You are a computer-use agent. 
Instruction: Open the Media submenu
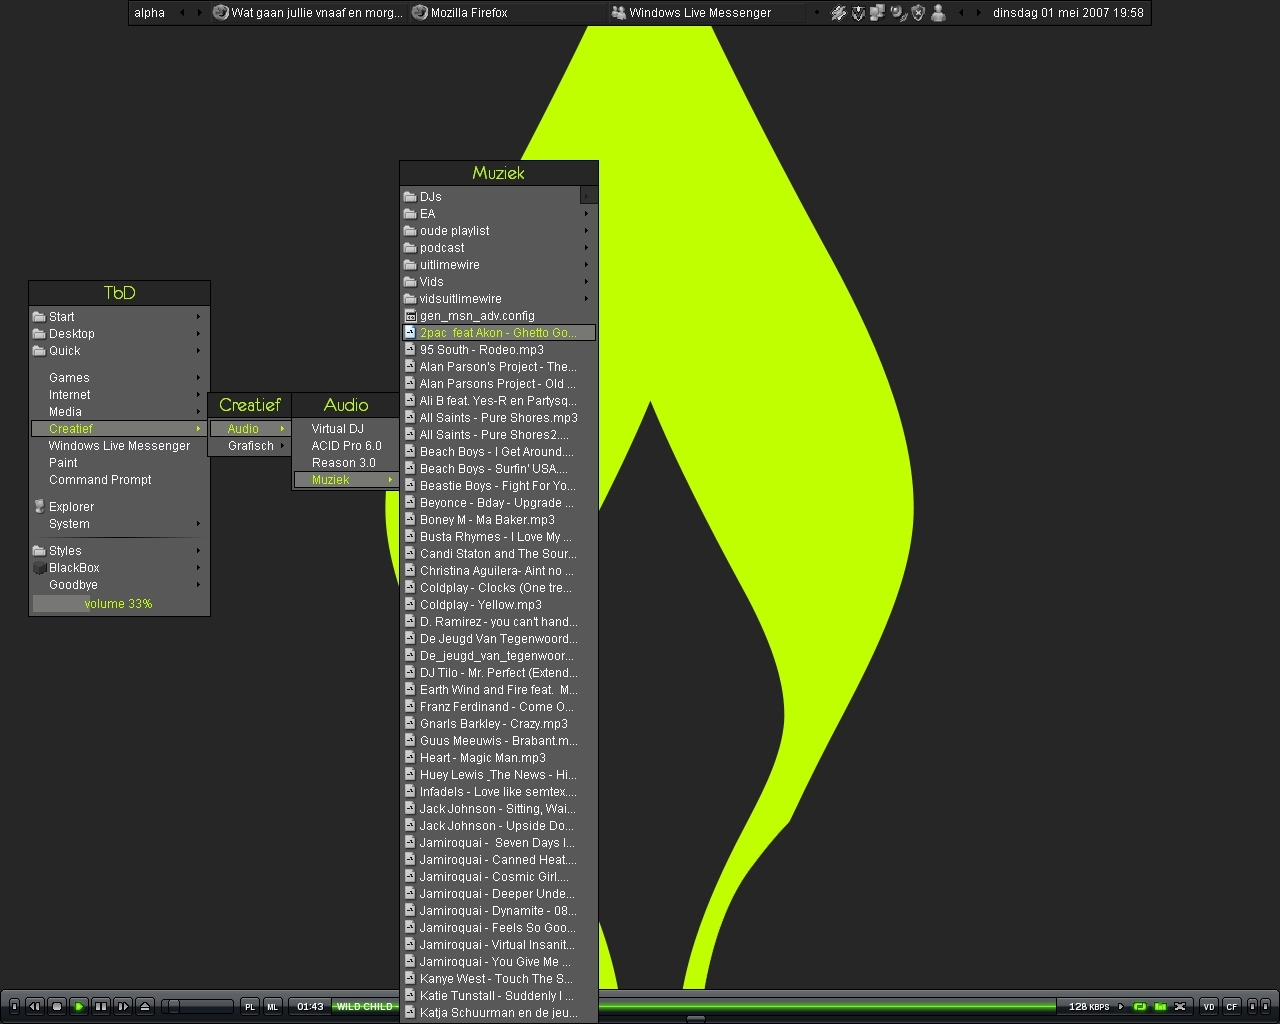click(x=119, y=412)
